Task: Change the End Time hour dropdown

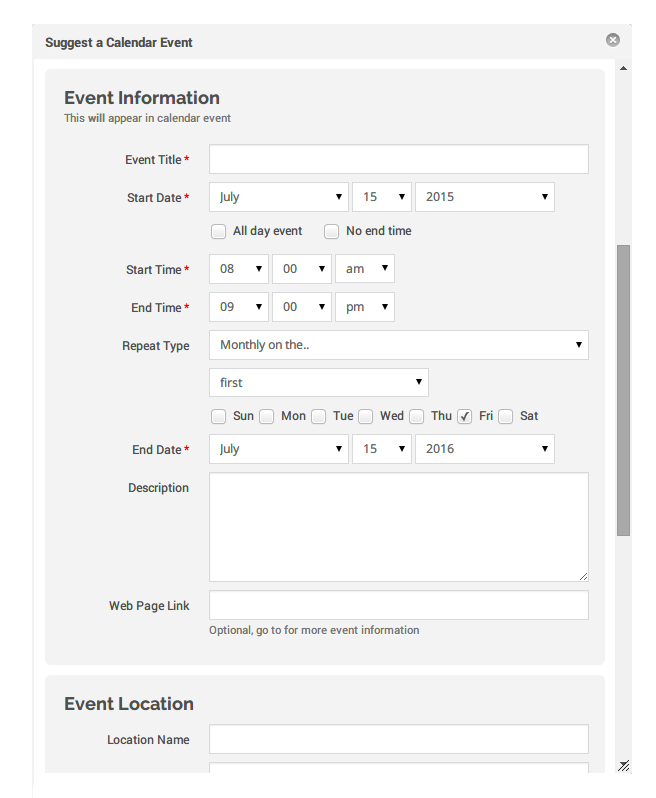Action: [238, 307]
